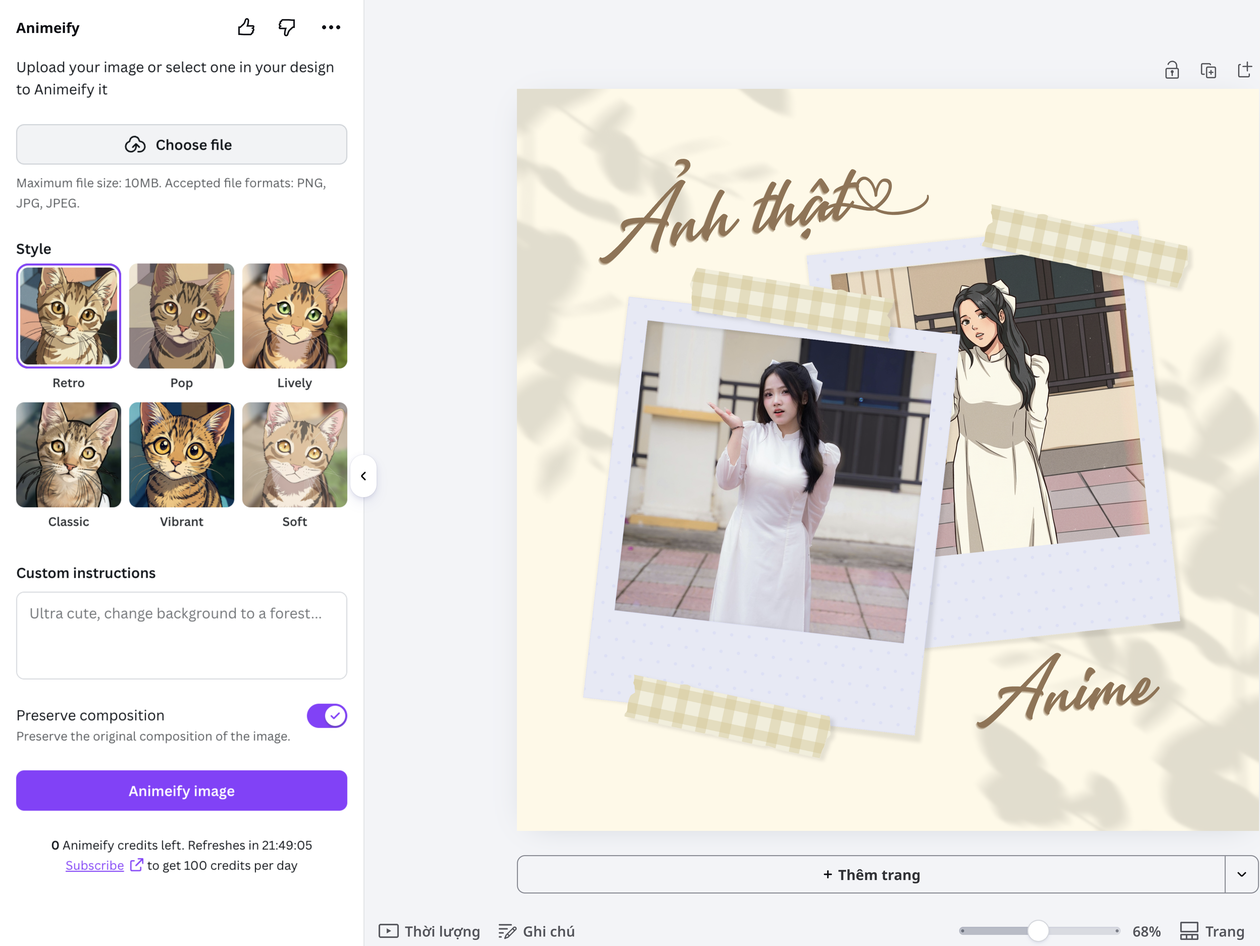Select the Retro style thumbnail
The image size is (1260, 946).
tap(69, 316)
